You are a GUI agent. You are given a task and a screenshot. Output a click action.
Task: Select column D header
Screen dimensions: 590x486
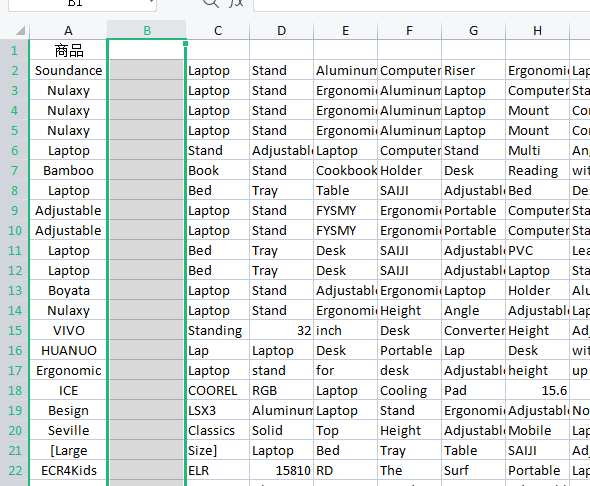(x=281, y=30)
